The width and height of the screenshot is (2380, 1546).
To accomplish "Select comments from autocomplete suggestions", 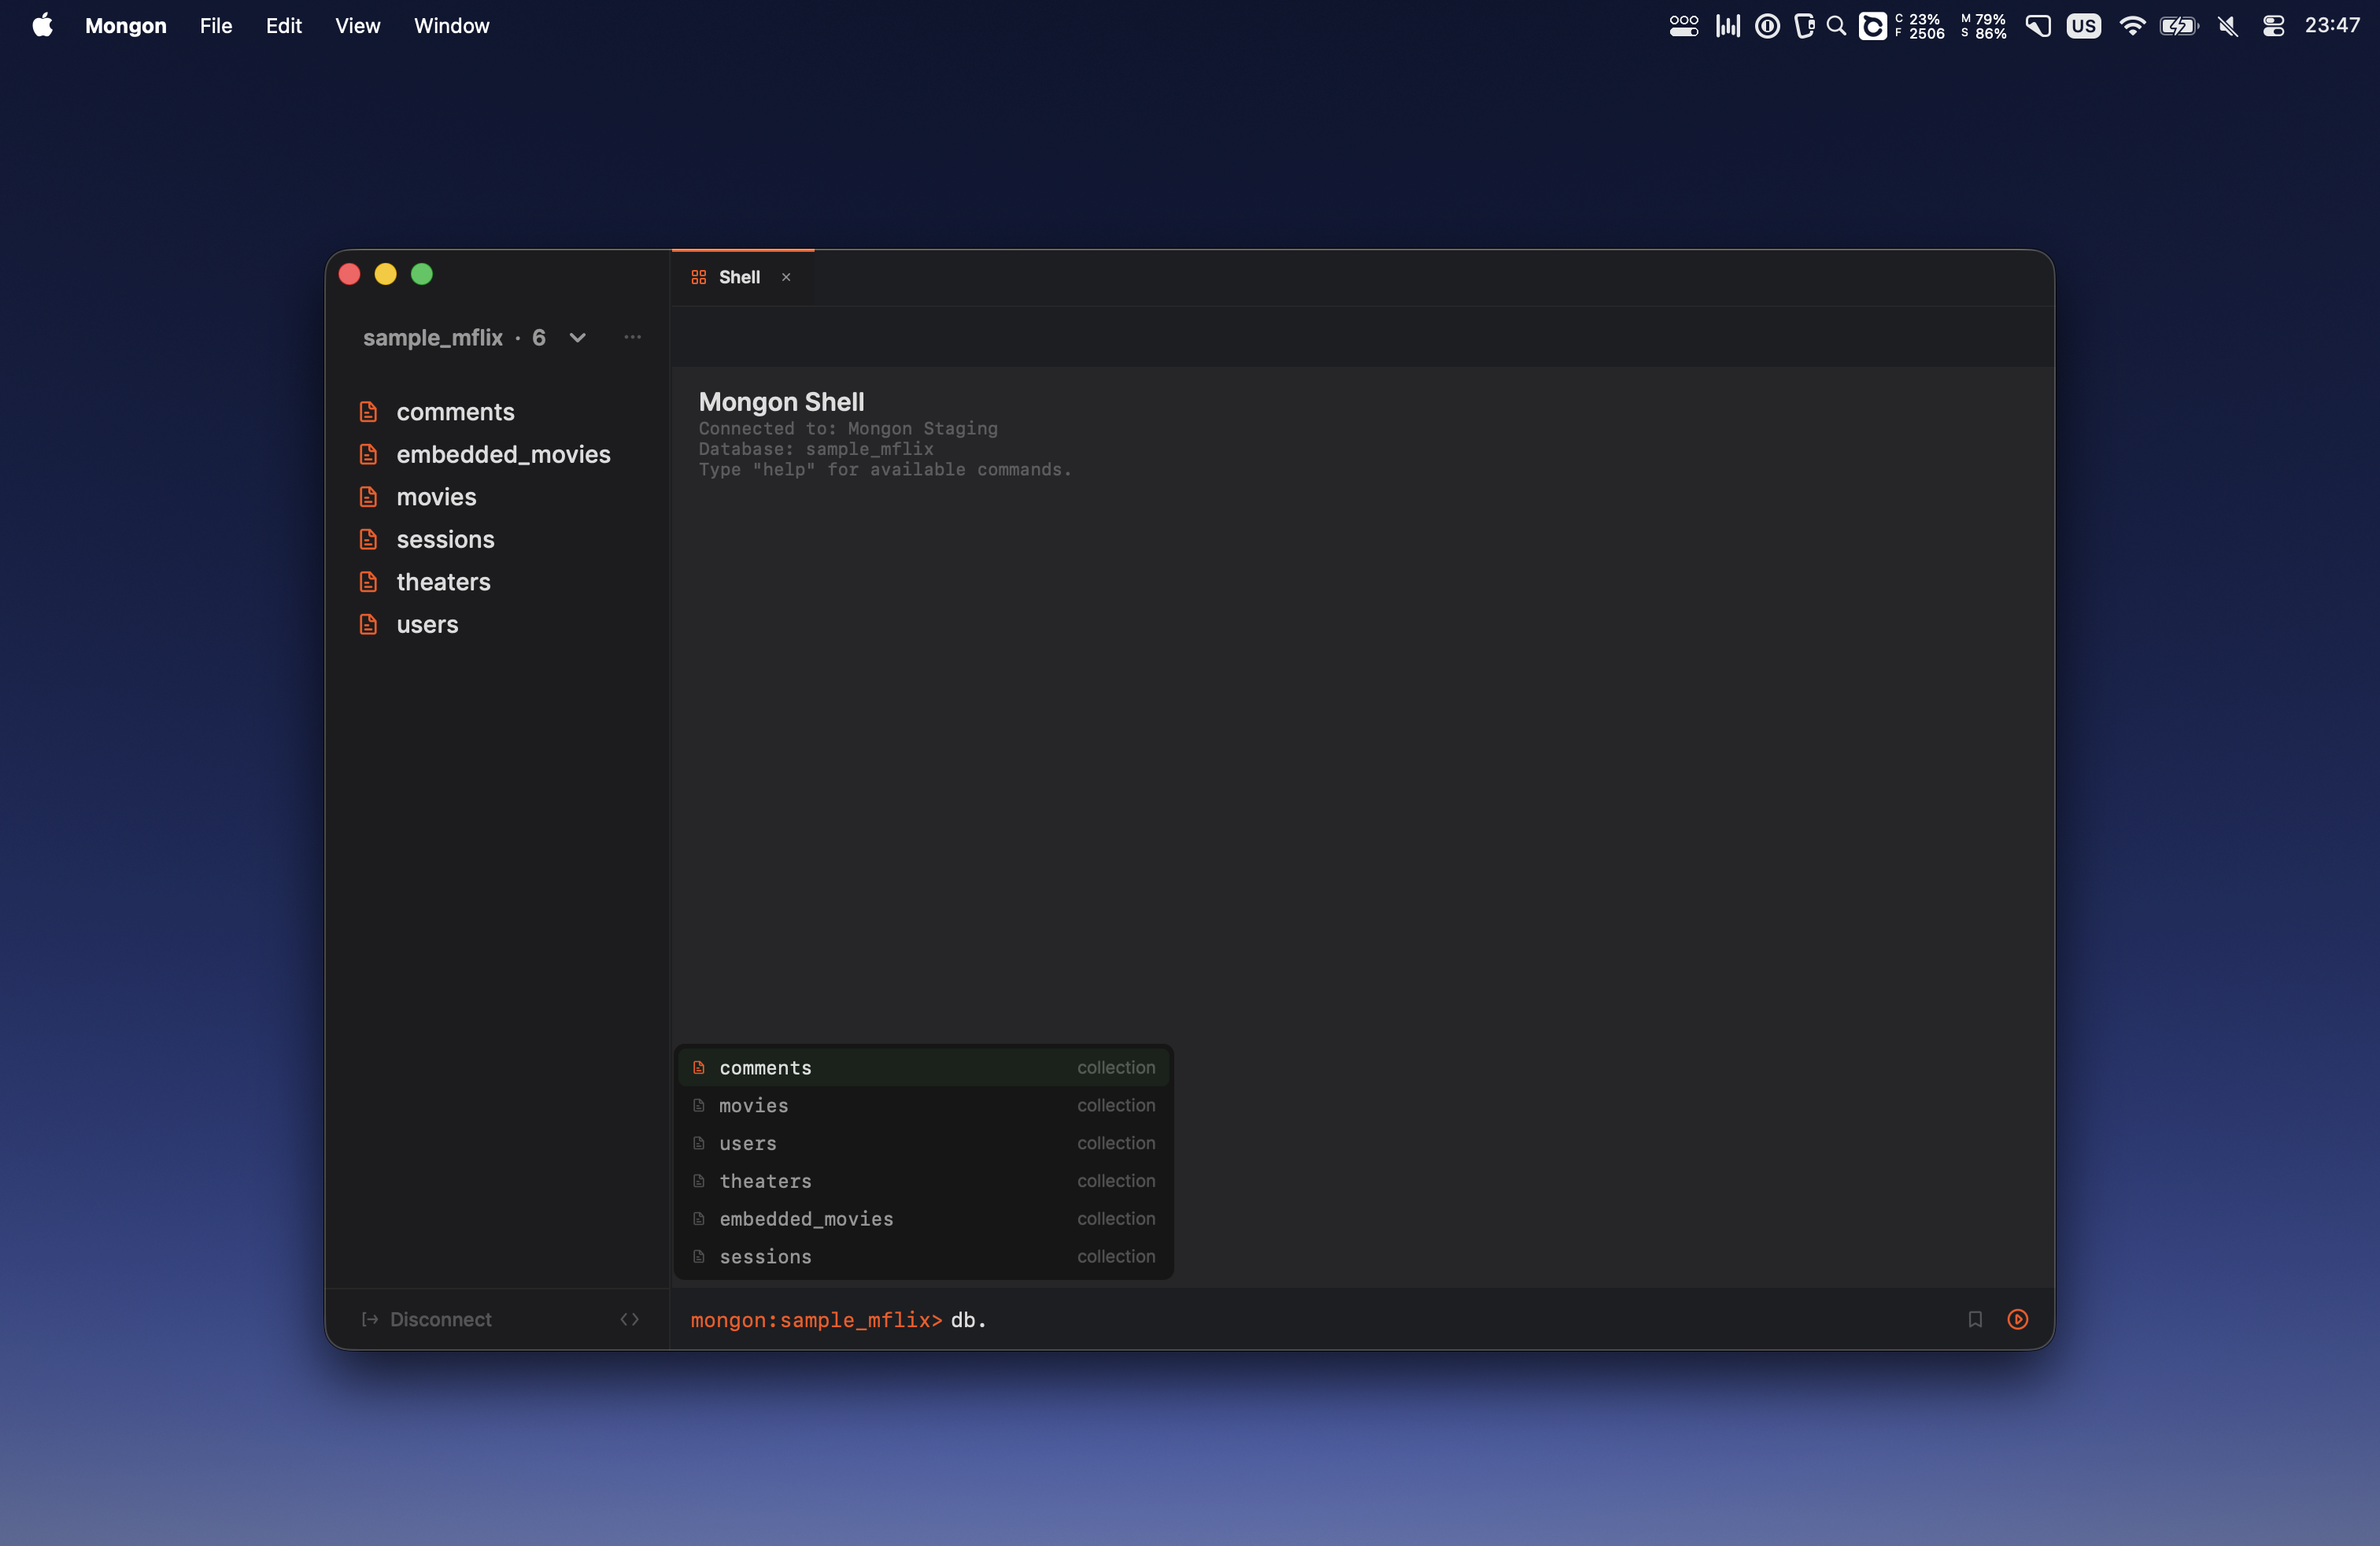I will [x=923, y=1067].
